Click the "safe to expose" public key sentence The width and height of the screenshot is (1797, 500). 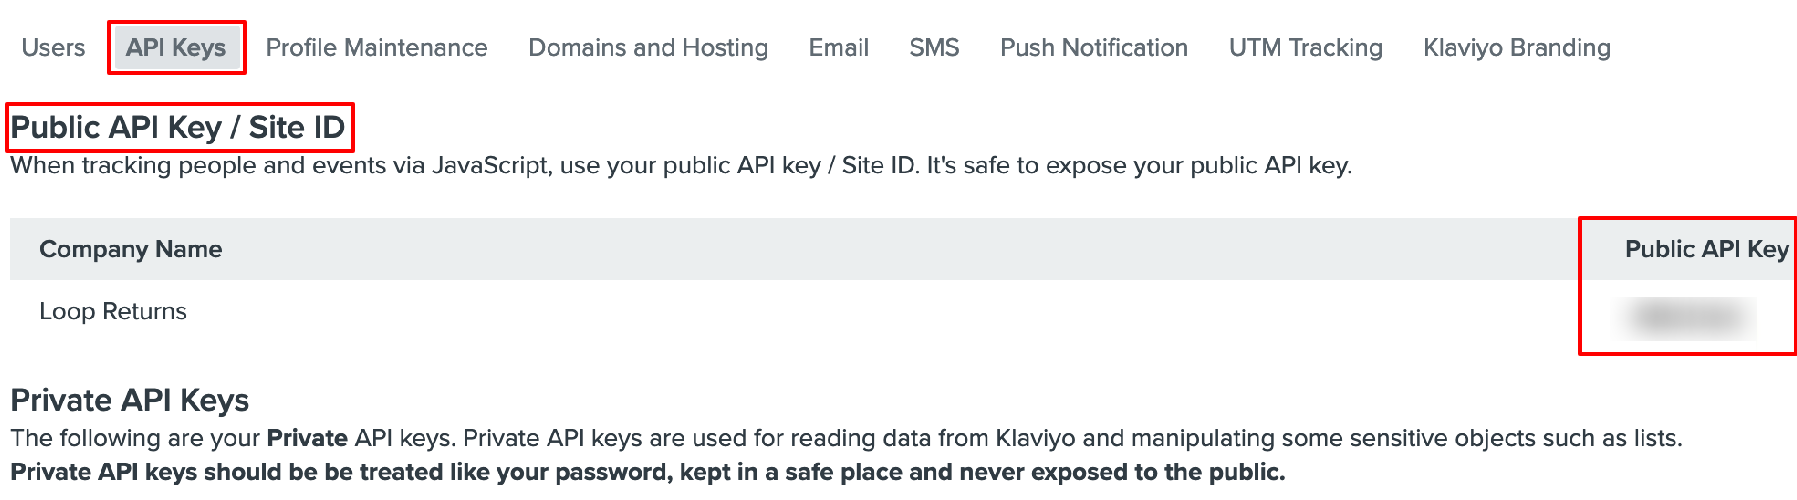1139,166
